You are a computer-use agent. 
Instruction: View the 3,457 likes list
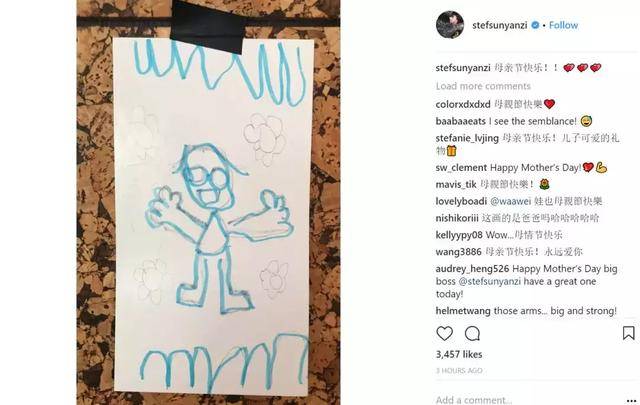(459, 354)
